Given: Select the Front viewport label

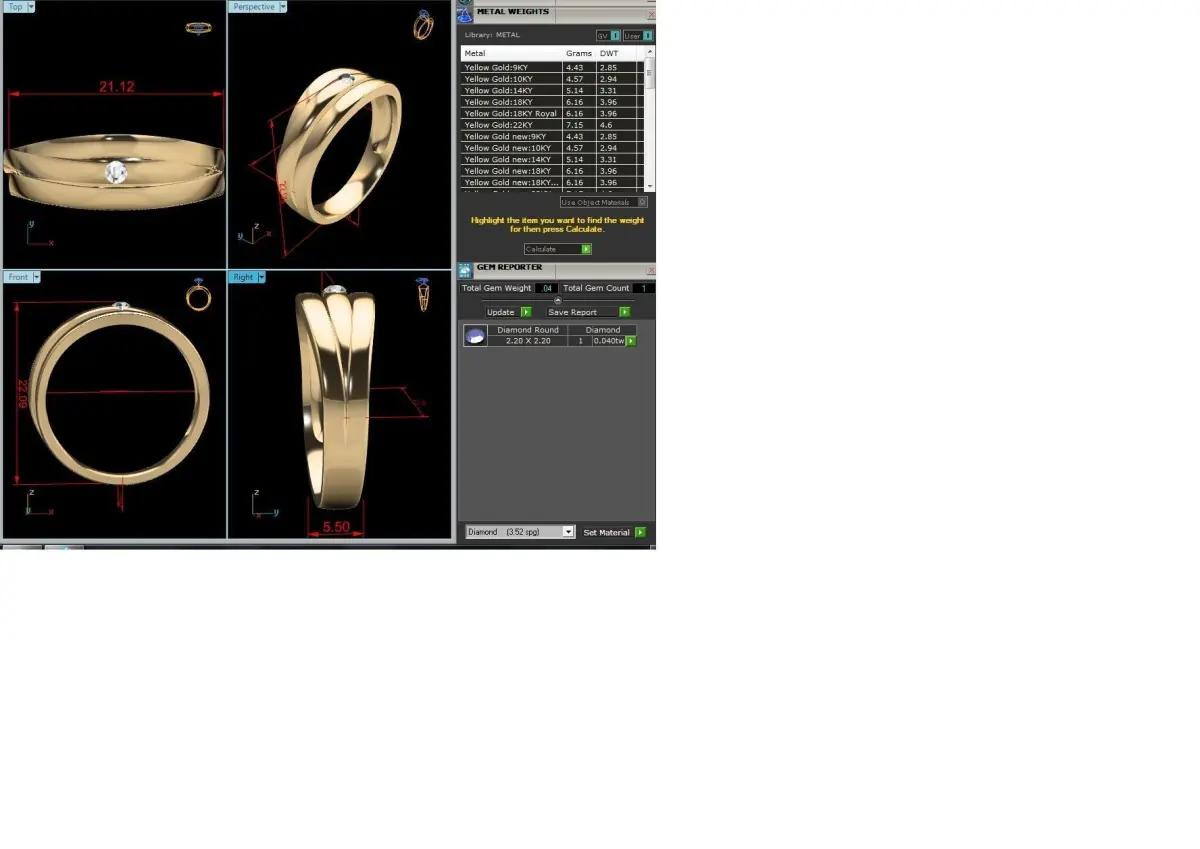Looking at the screenshot, I should point(18,277).
